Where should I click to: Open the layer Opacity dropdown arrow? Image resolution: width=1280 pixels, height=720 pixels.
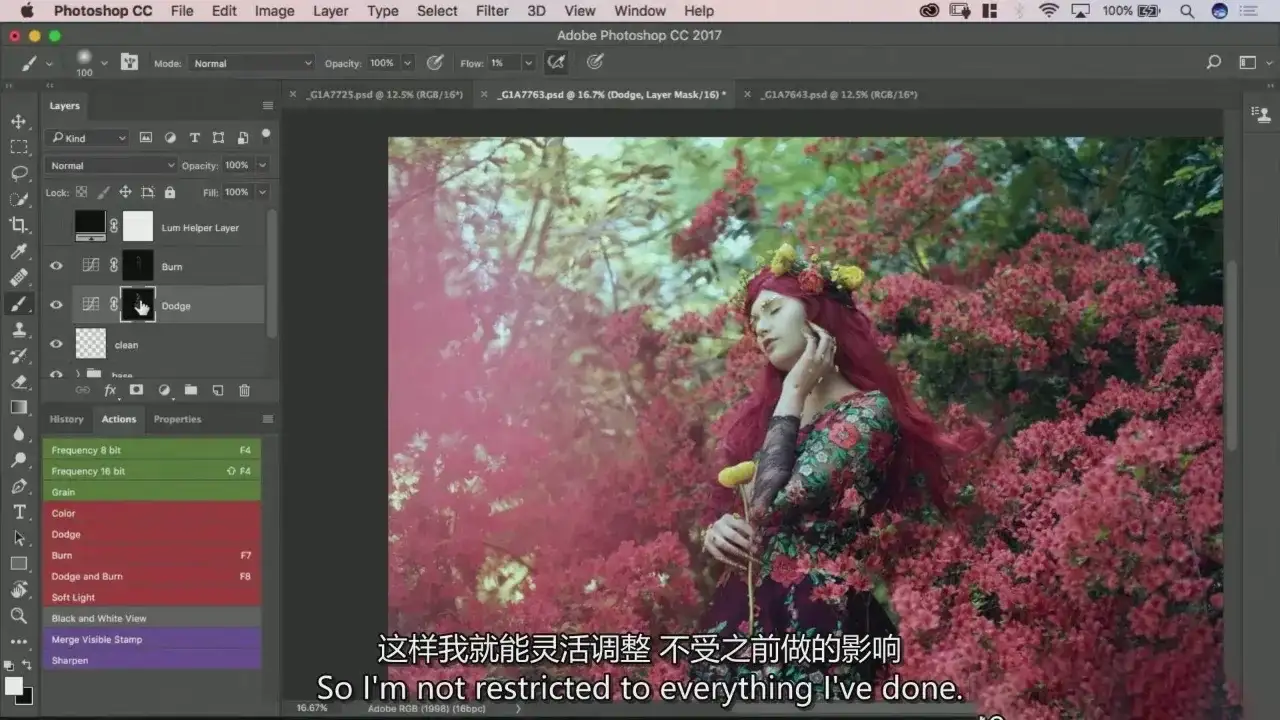coord(262,165)
